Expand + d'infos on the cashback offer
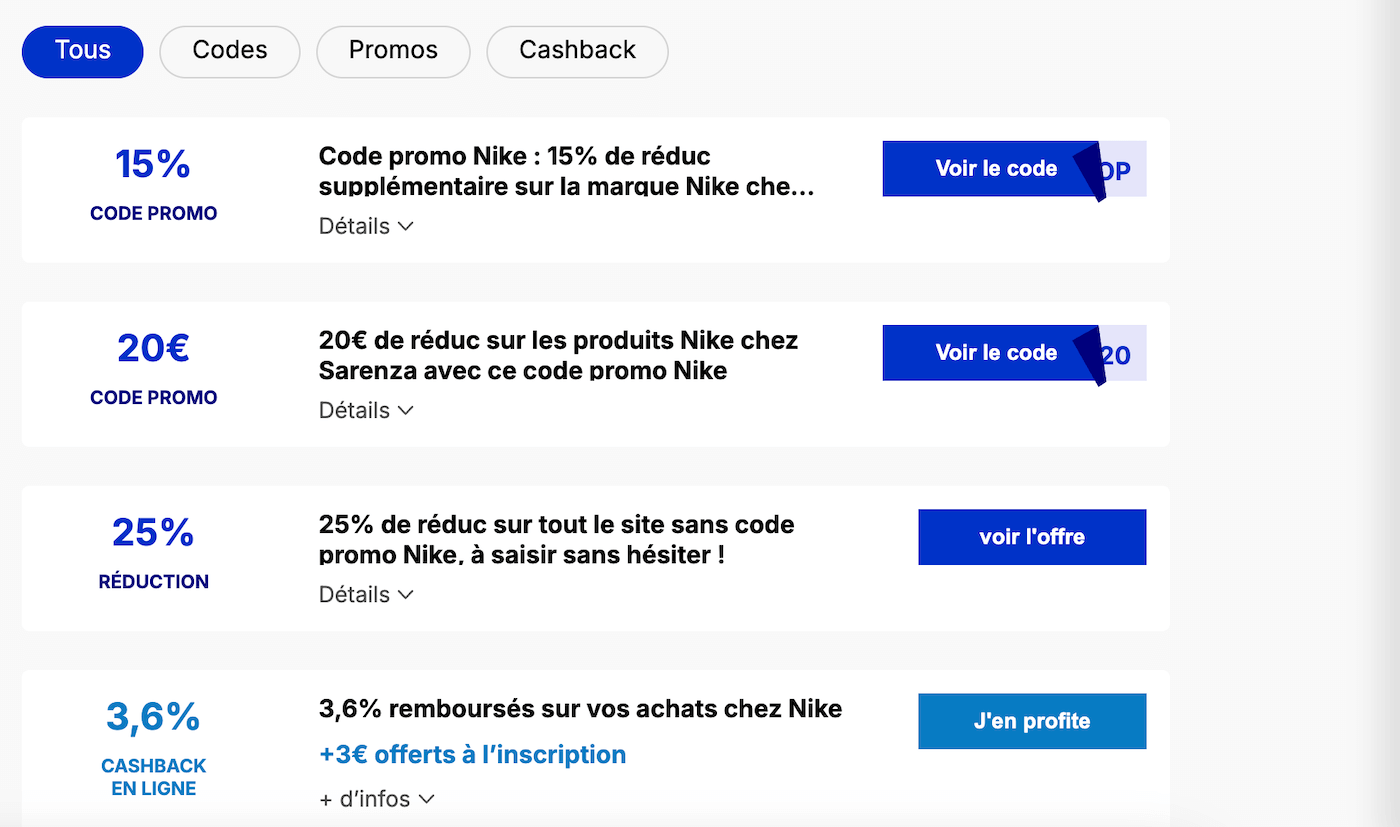The width and height of the screenshot is (1400, 827). (x=377, y=798)
